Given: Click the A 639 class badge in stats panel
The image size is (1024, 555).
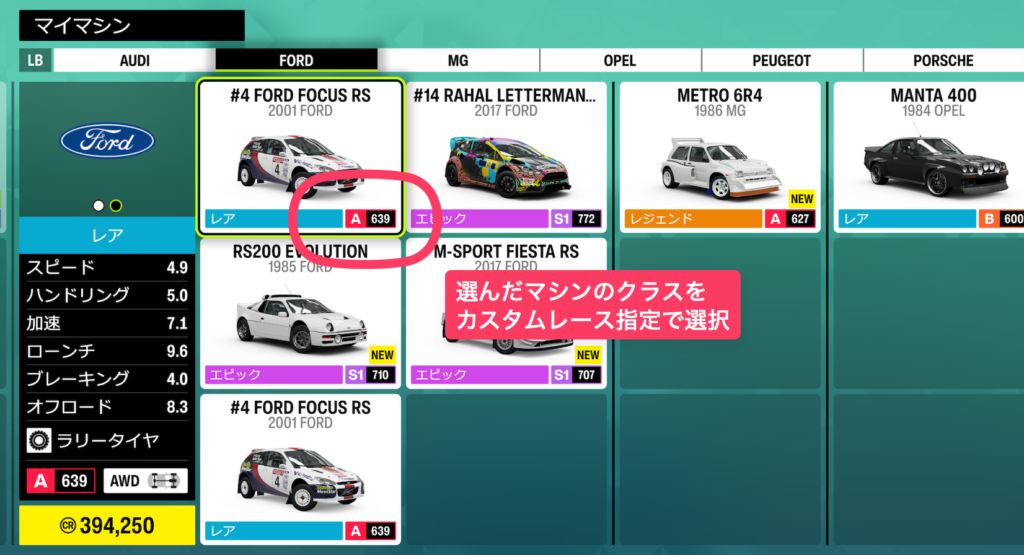Looking at the screenshot, I should (61, 481).
